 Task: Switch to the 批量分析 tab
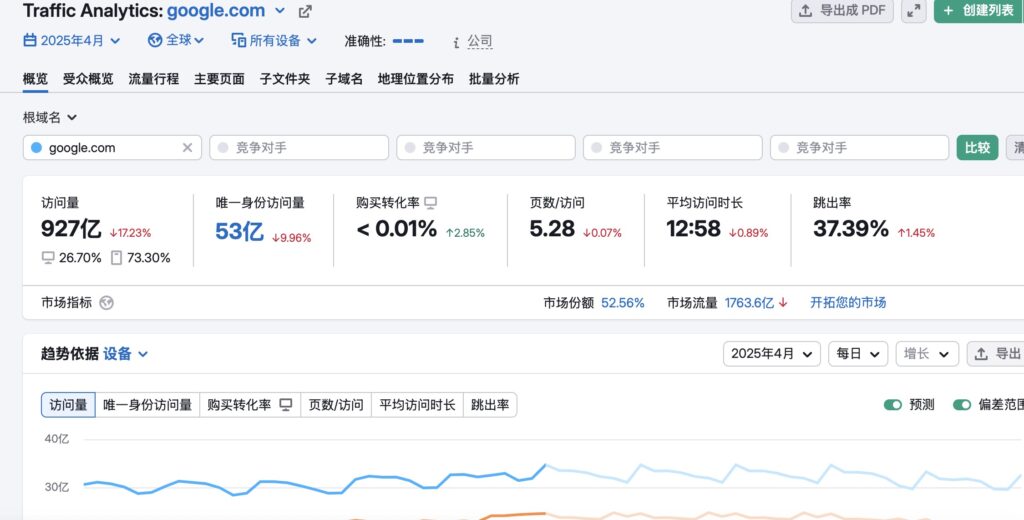494,79
